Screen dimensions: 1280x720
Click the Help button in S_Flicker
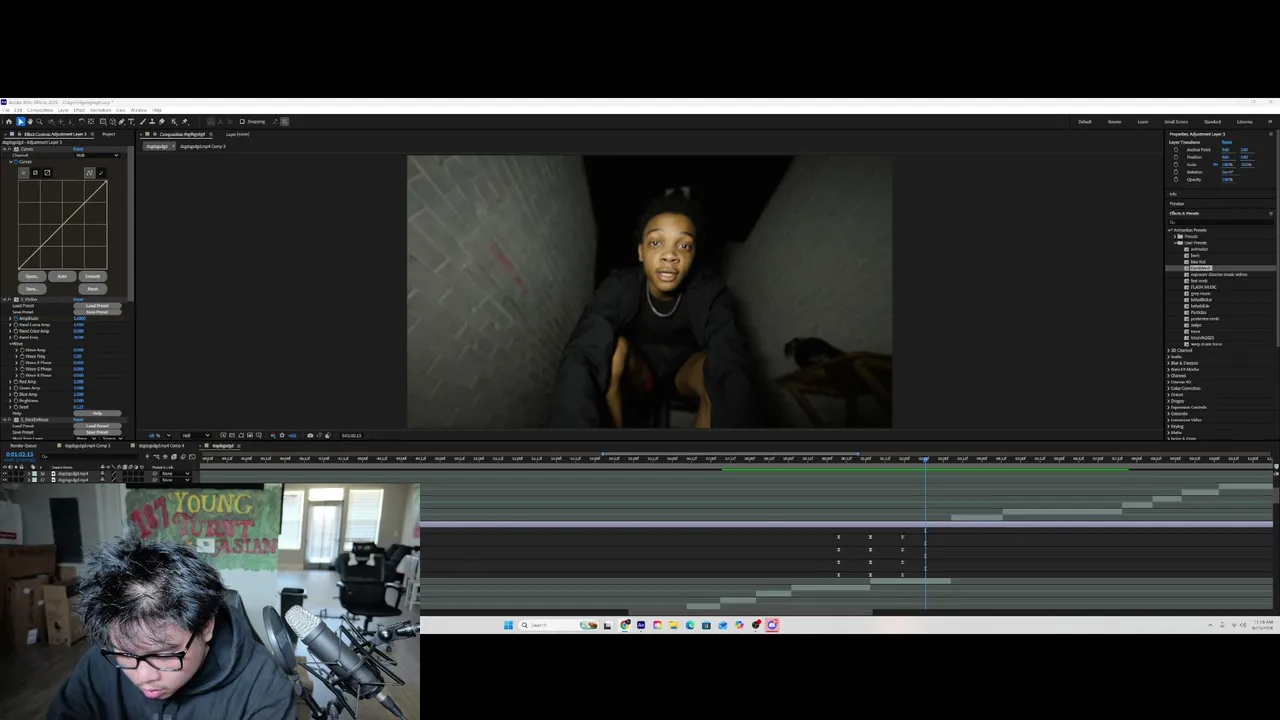97,413
